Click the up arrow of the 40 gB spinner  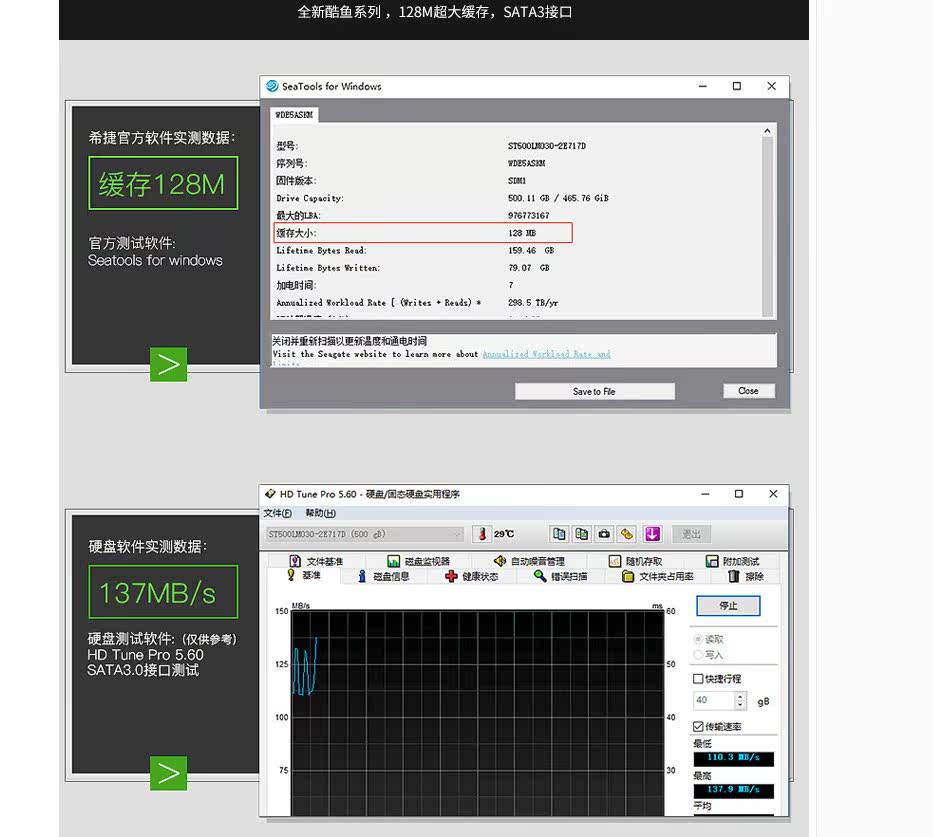[x=740, y=696]
